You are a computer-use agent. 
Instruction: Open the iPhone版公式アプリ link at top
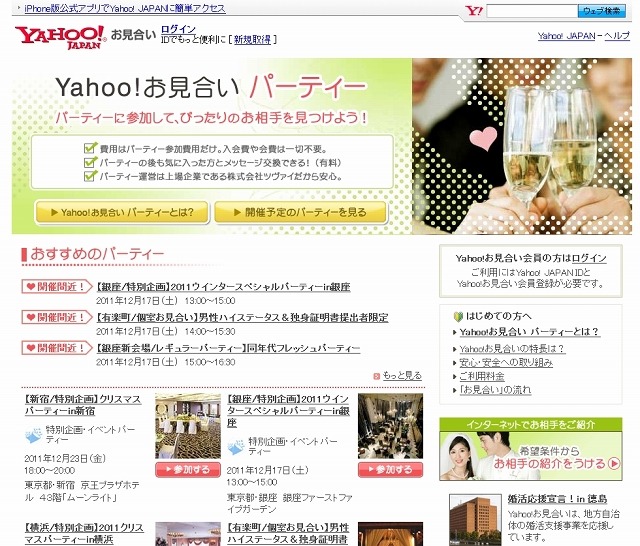coord(125,8)
